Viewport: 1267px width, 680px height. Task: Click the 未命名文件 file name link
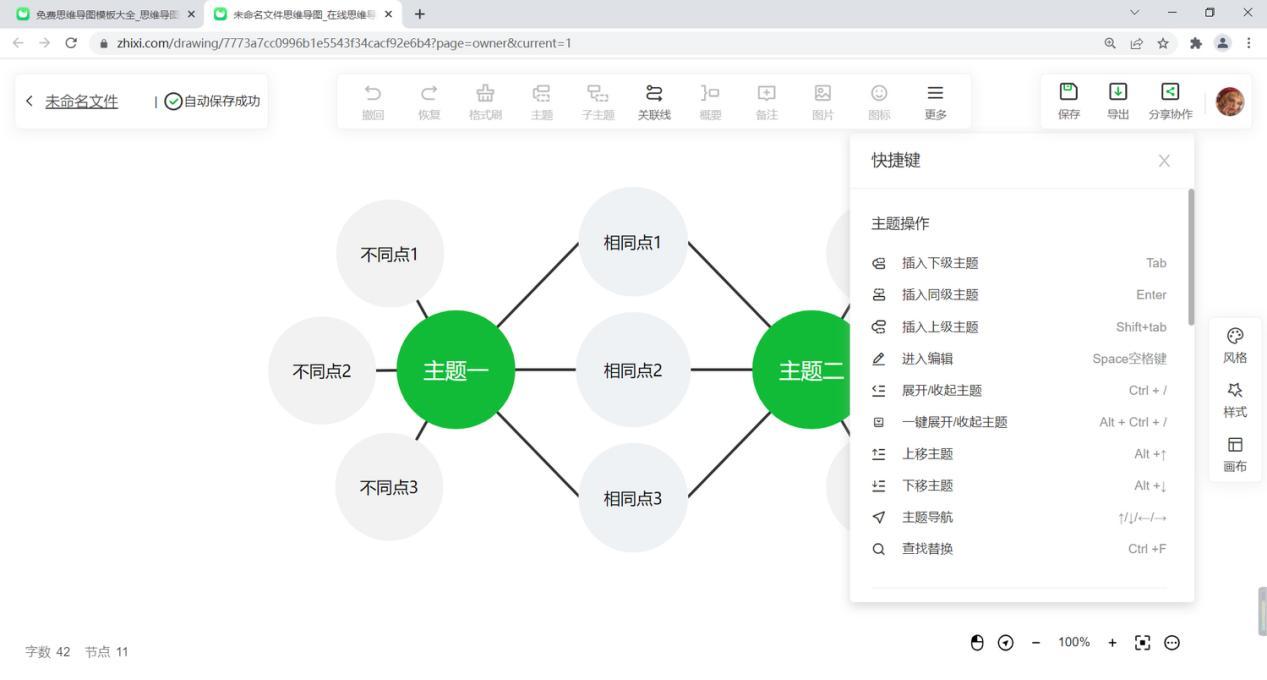pyautogui.click(x=82, y=101)
